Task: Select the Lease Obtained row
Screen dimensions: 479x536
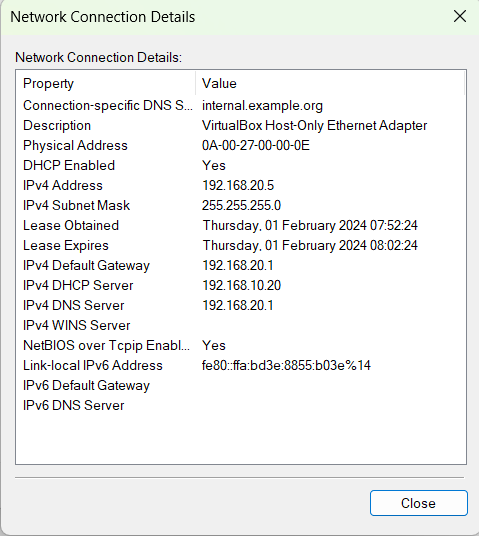Action: tap(241, 226)
